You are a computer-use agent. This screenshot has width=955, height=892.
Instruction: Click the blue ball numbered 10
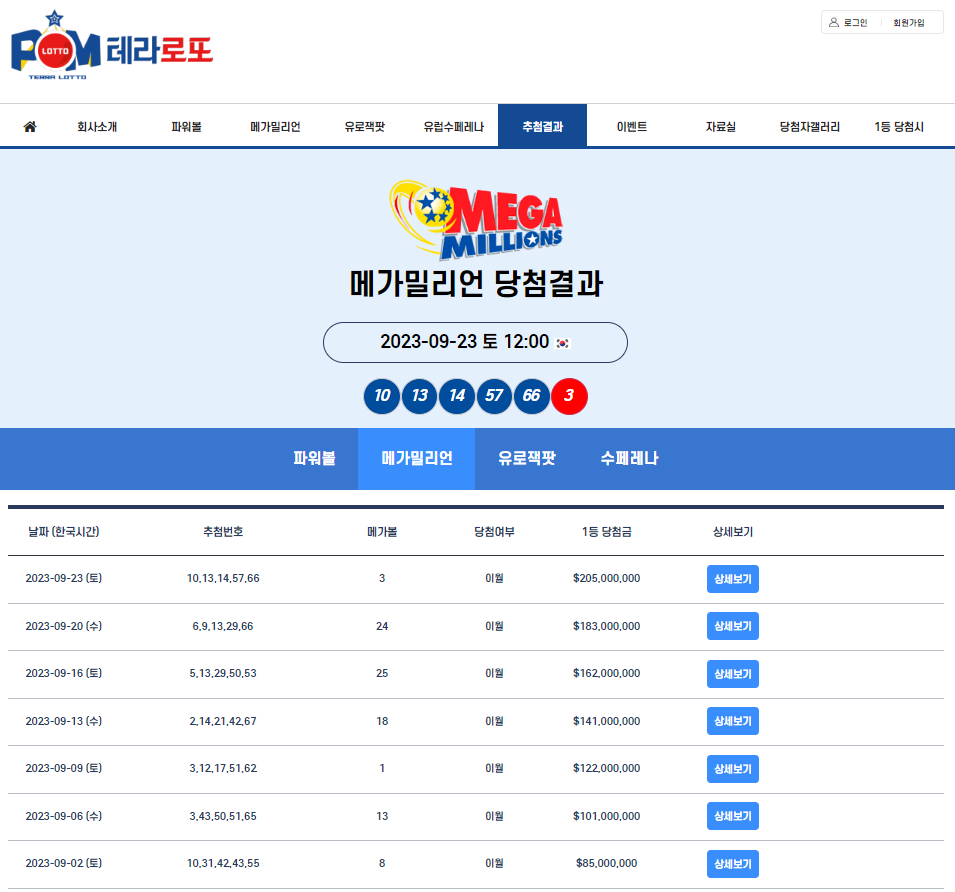click(x=382, y=396)
